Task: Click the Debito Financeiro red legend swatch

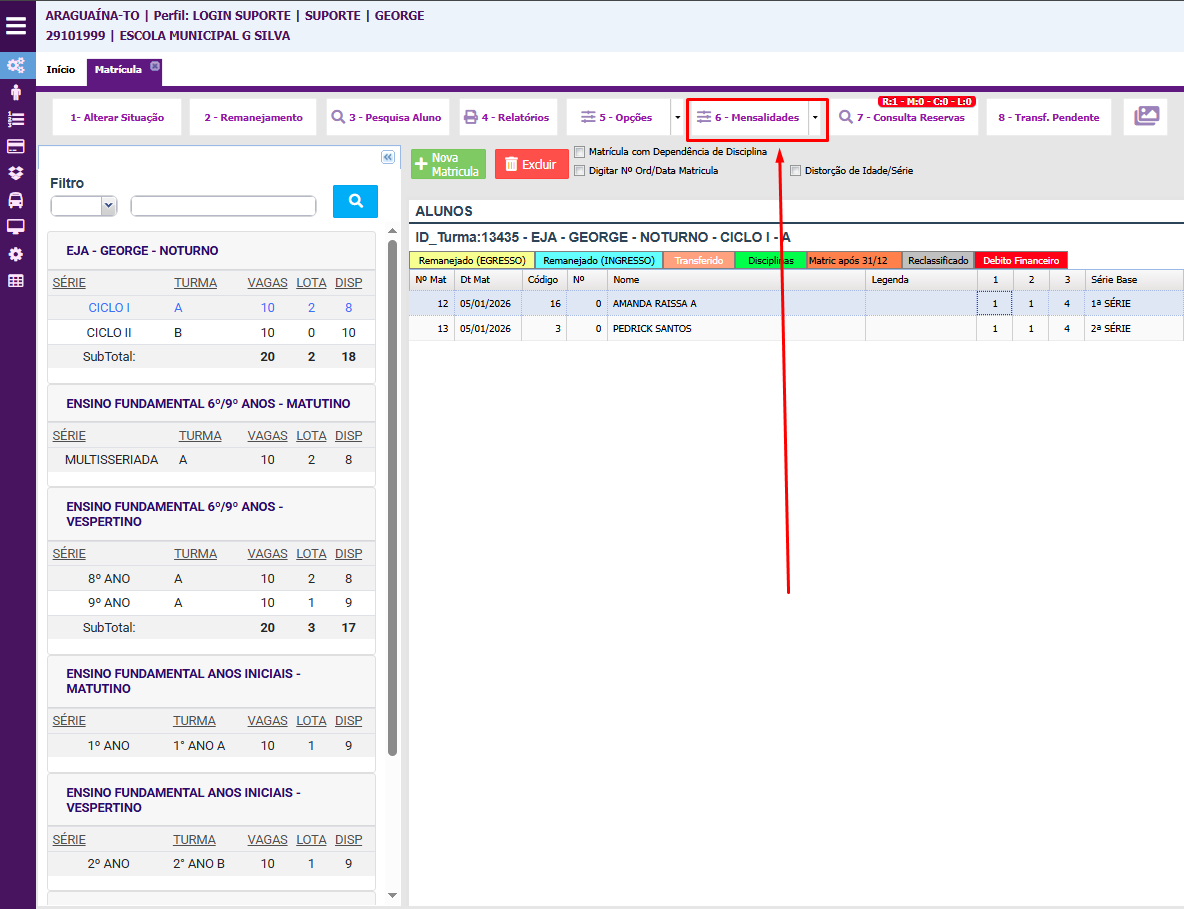Action: 1020,260
